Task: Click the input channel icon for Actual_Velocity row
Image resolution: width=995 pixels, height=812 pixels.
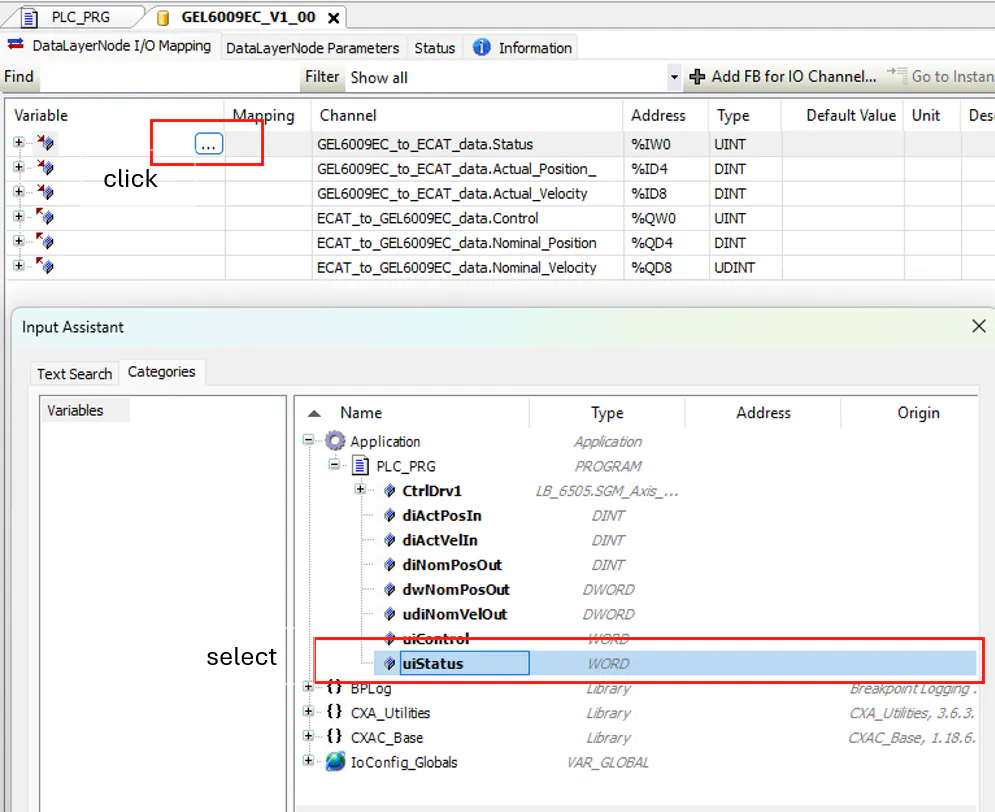Action: click(x=45, y=193)
